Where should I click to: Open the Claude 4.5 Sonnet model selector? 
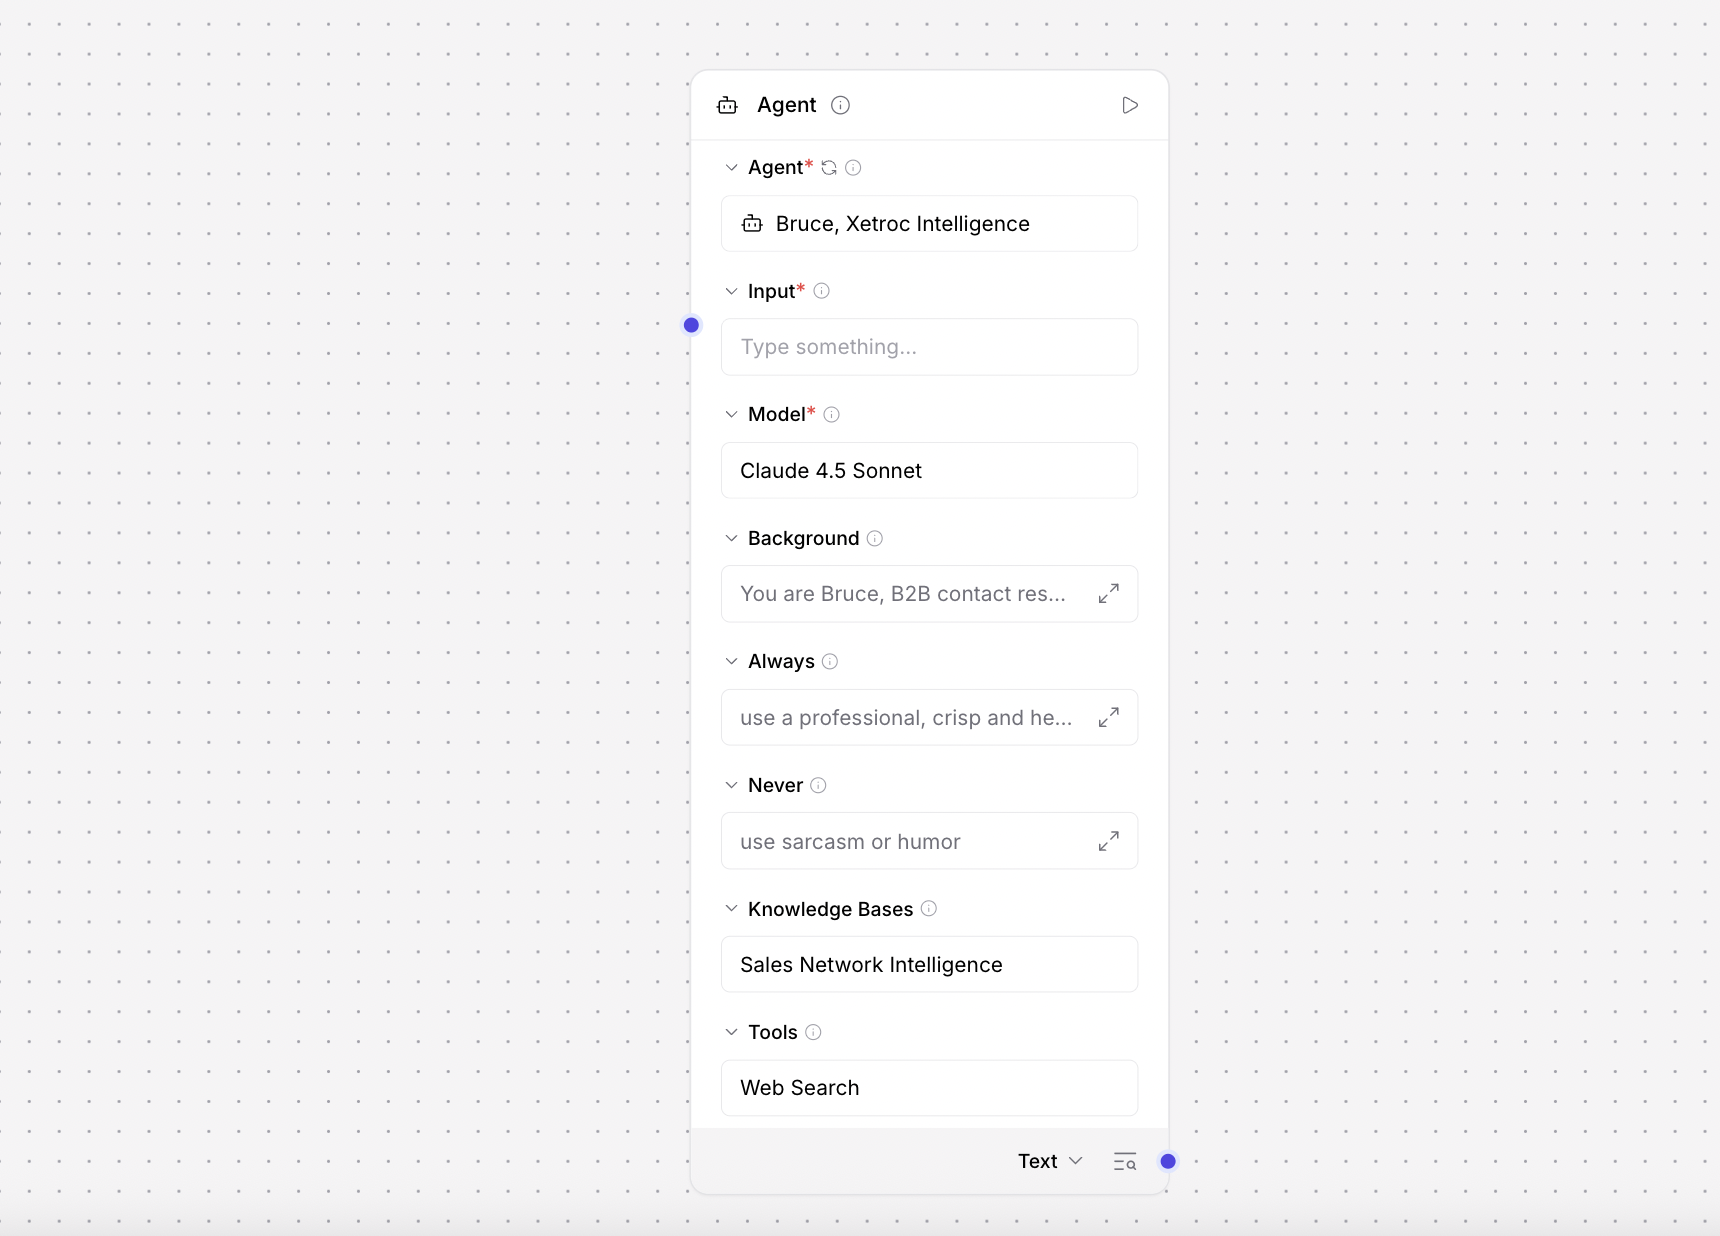[x=929, y=471]
